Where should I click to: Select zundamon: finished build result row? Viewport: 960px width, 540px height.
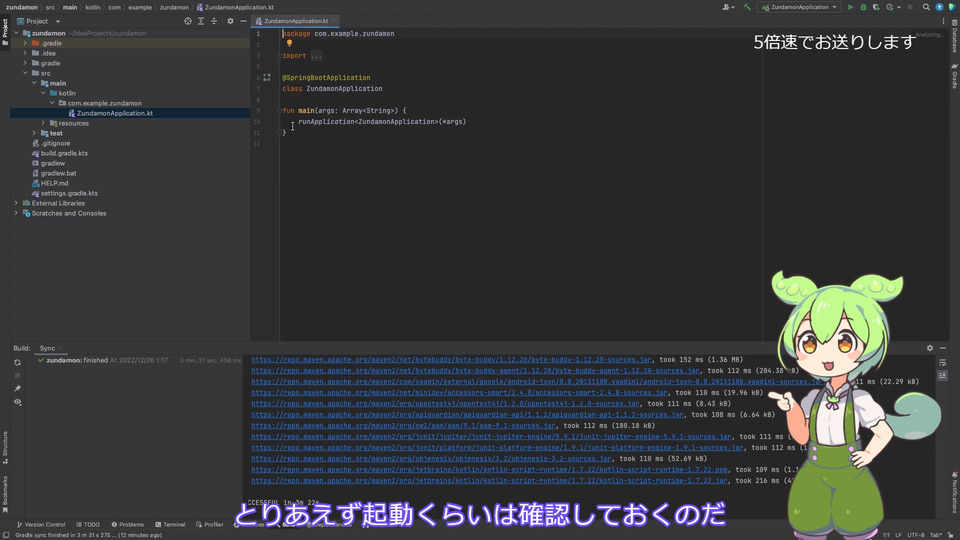coord(138,361)
